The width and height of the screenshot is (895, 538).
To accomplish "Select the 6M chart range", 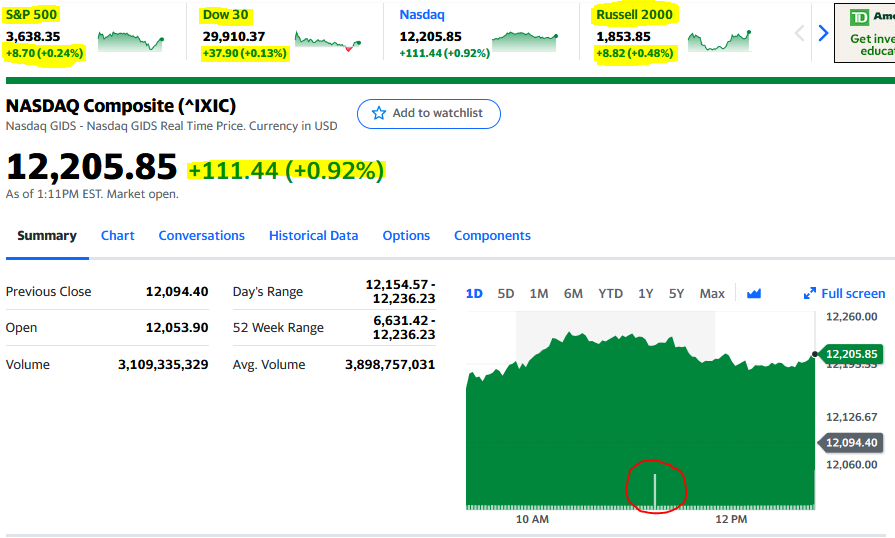I will [573, 293].
